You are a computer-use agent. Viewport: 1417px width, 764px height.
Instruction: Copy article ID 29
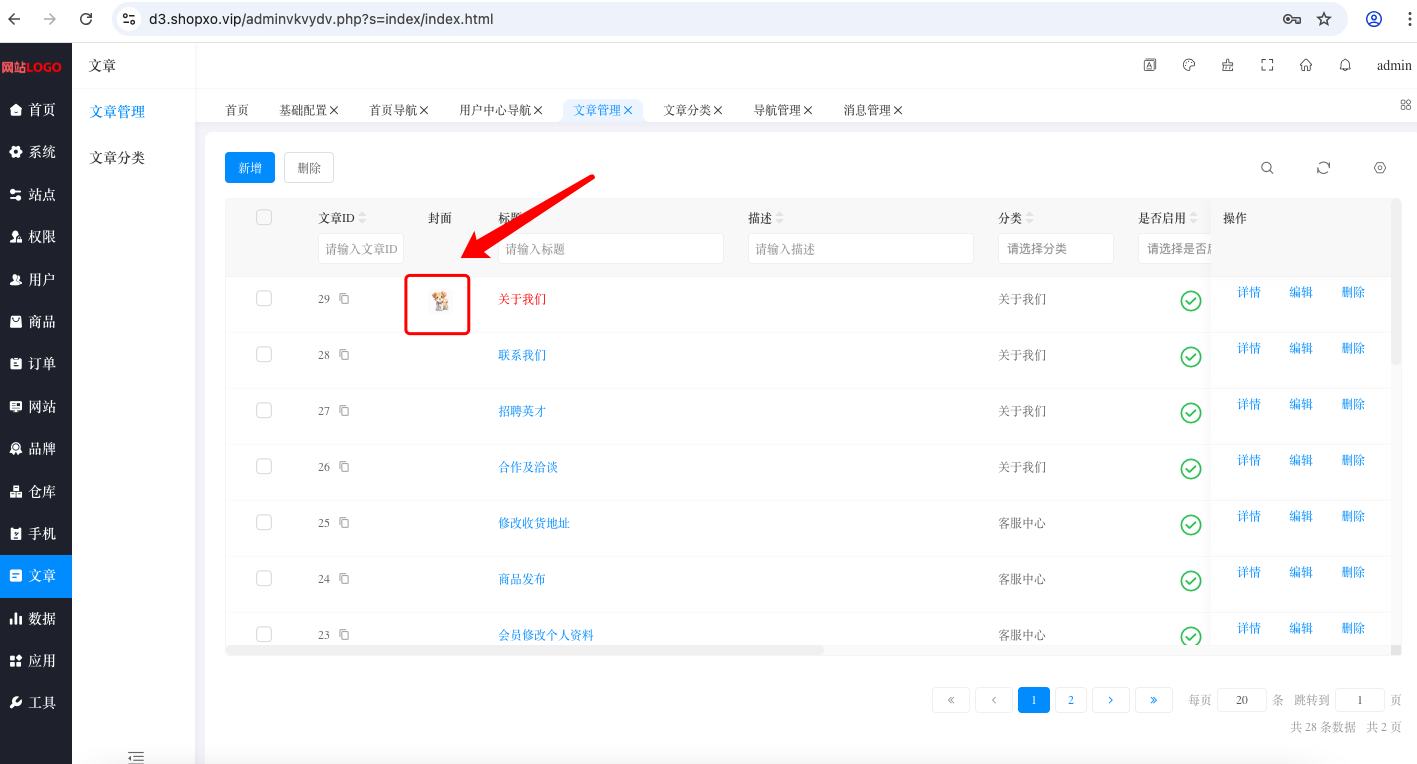tap(344, 299)
